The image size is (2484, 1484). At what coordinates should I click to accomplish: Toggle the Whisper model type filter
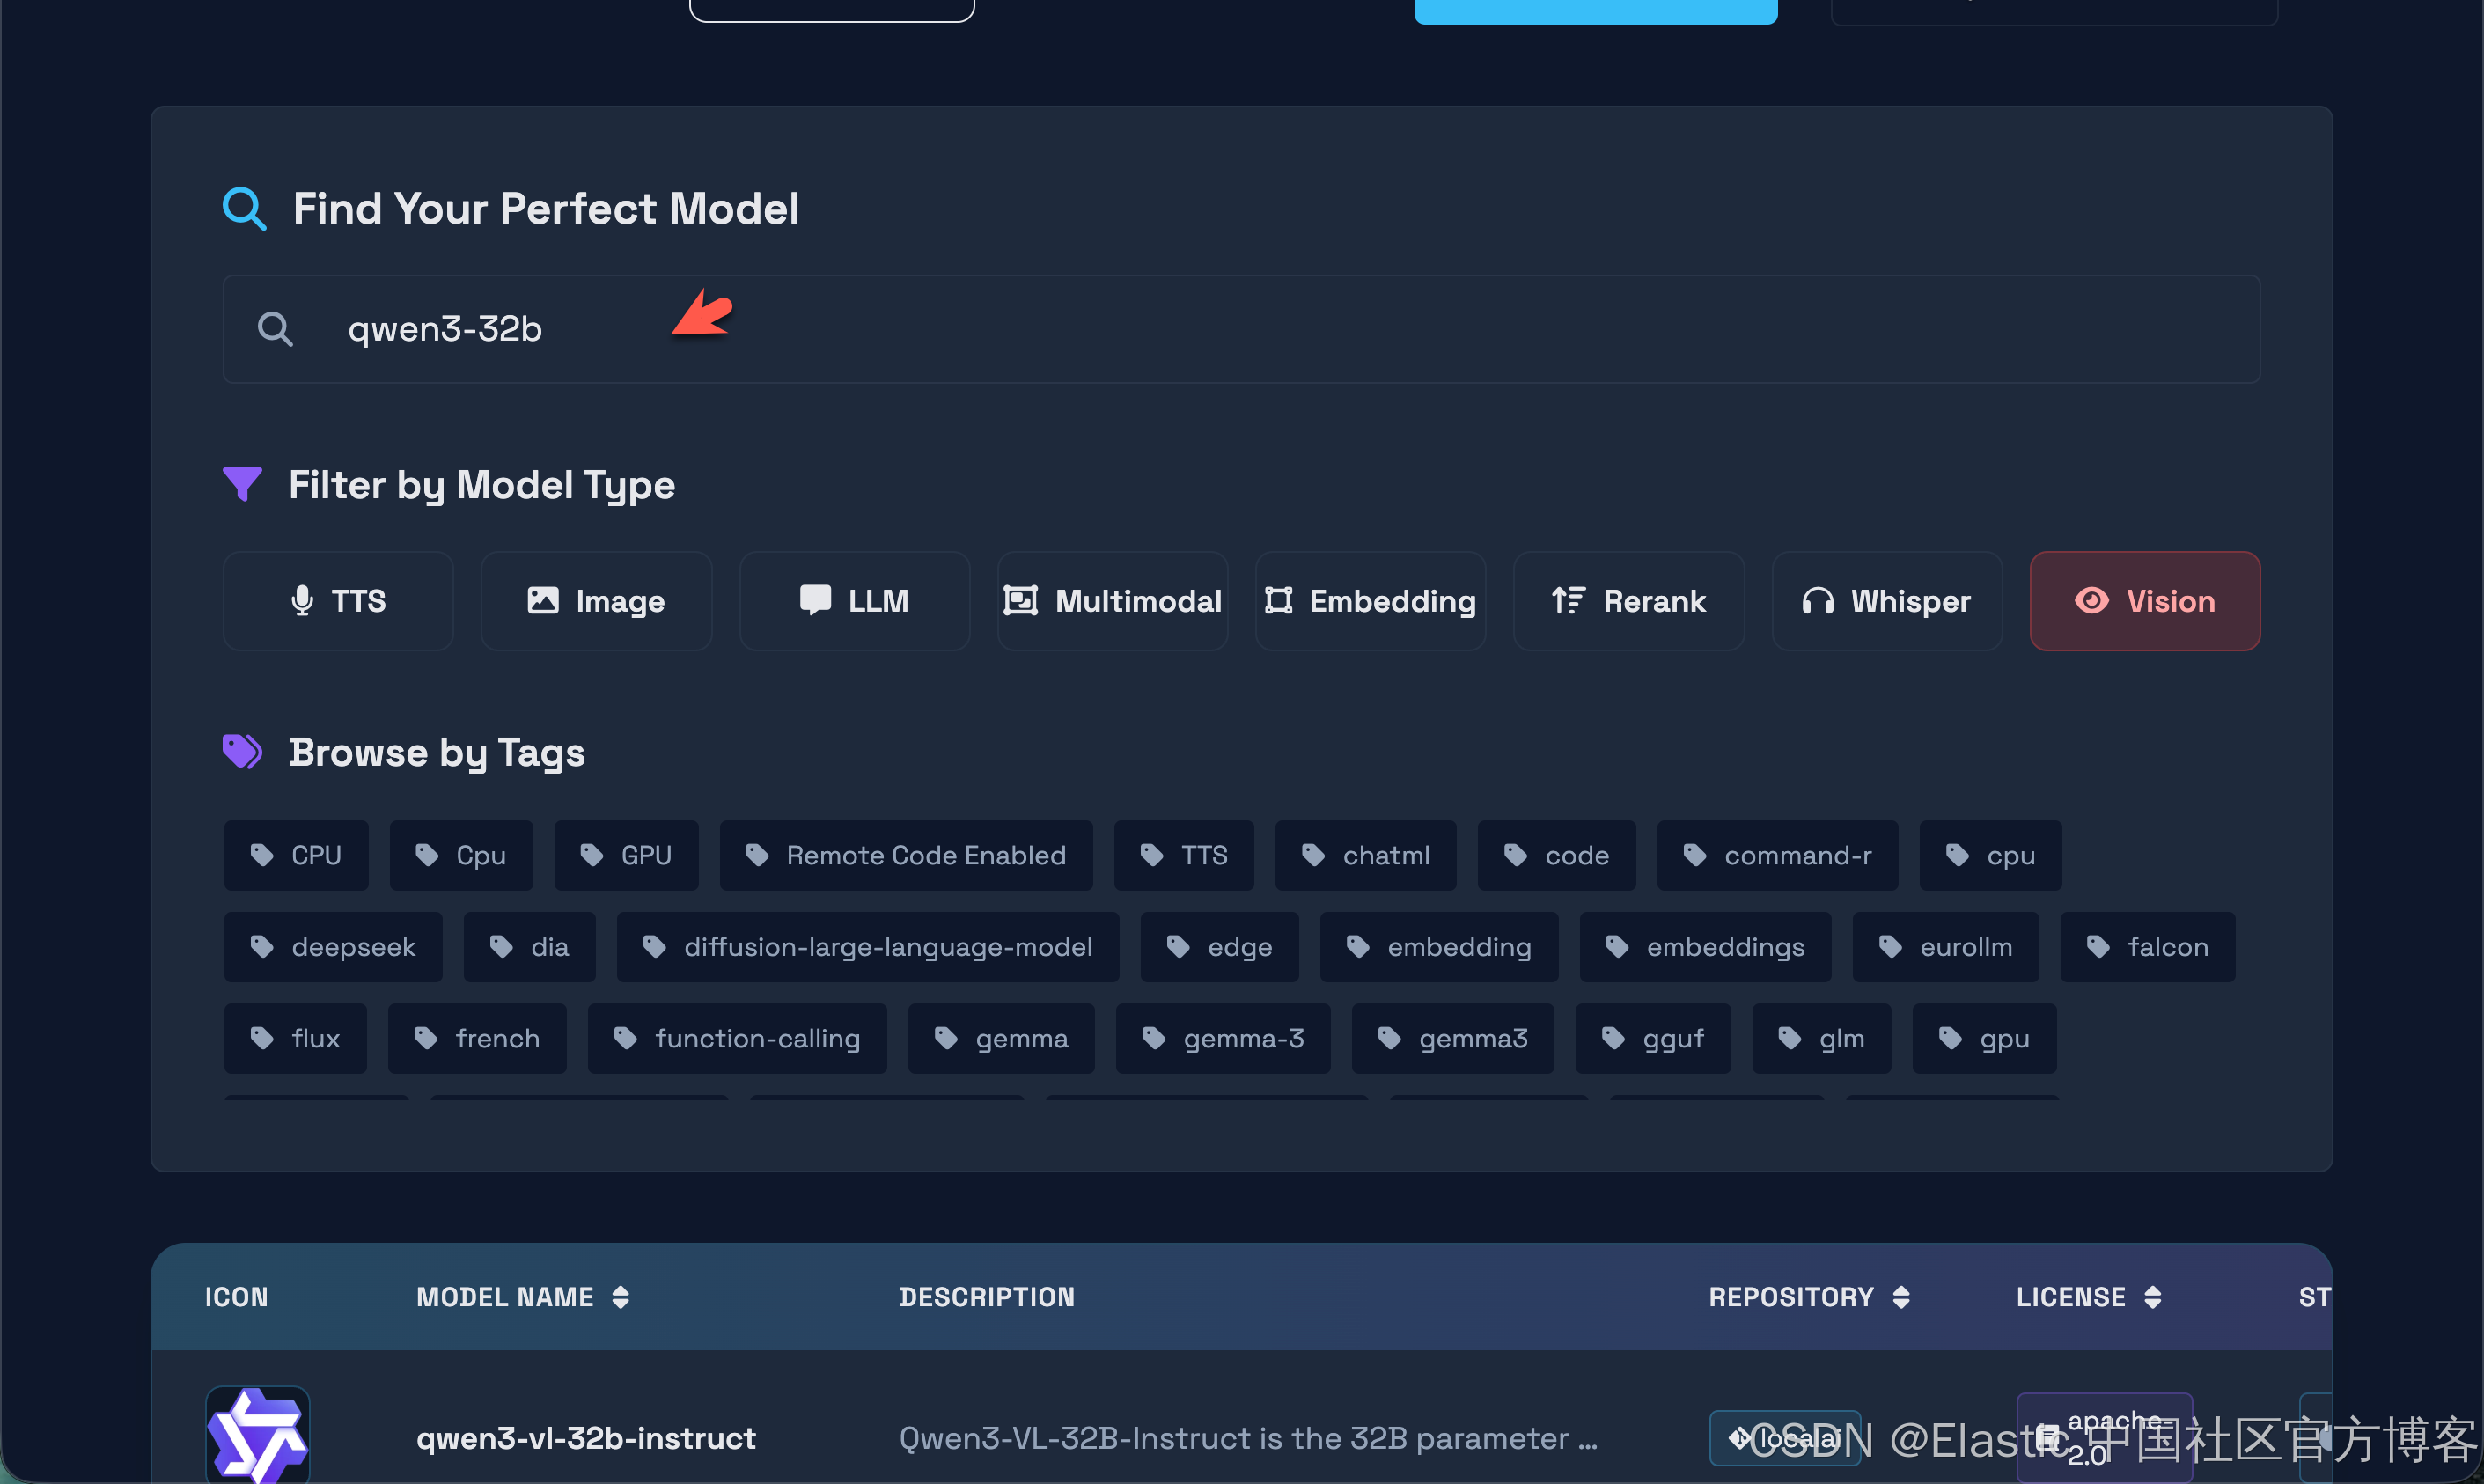[x=1886, y=601]
